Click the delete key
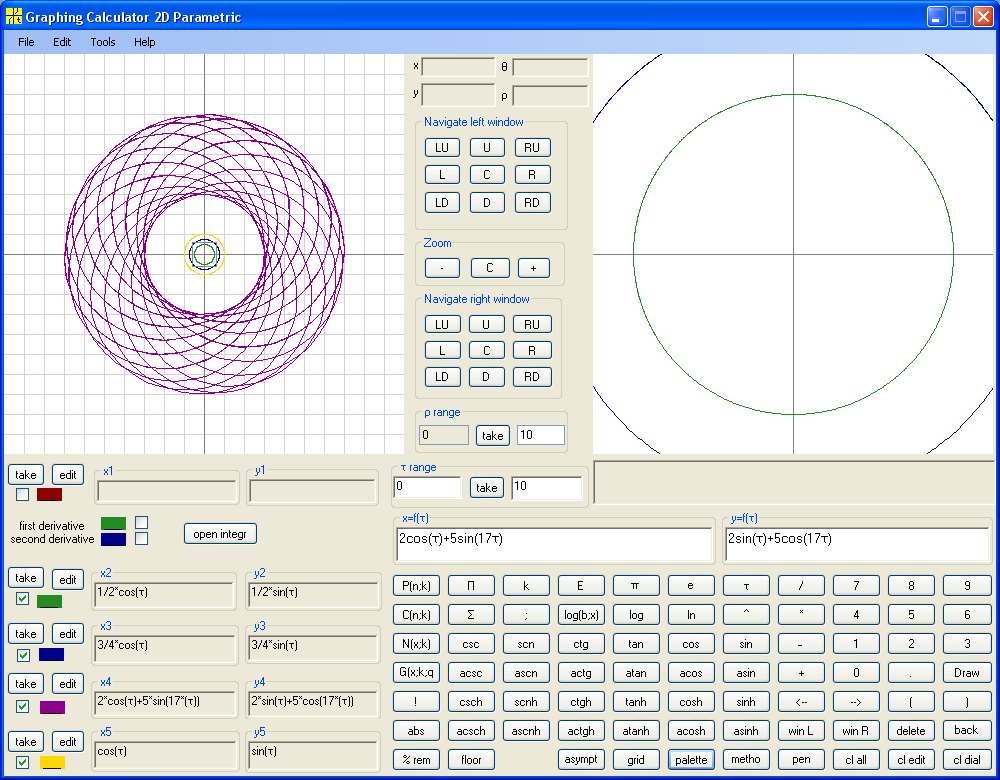The image size is (1000, 780). [911, 731]
